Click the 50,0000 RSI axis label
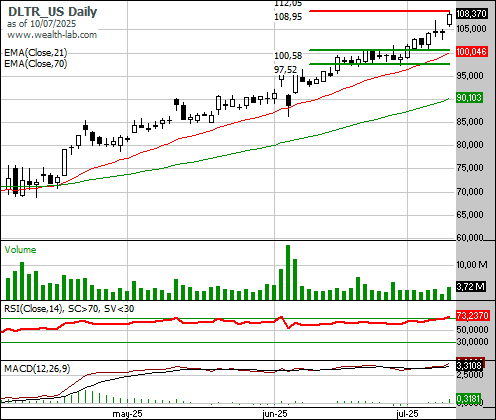 472,329
